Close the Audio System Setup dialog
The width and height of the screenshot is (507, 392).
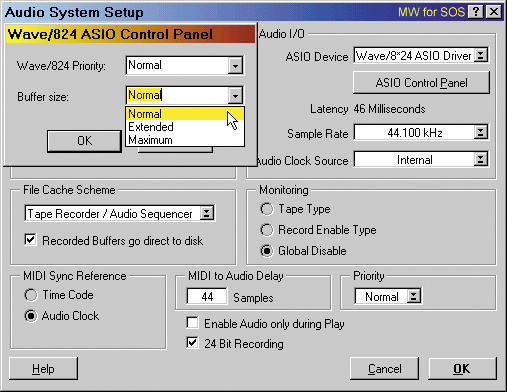coord(494,12)
